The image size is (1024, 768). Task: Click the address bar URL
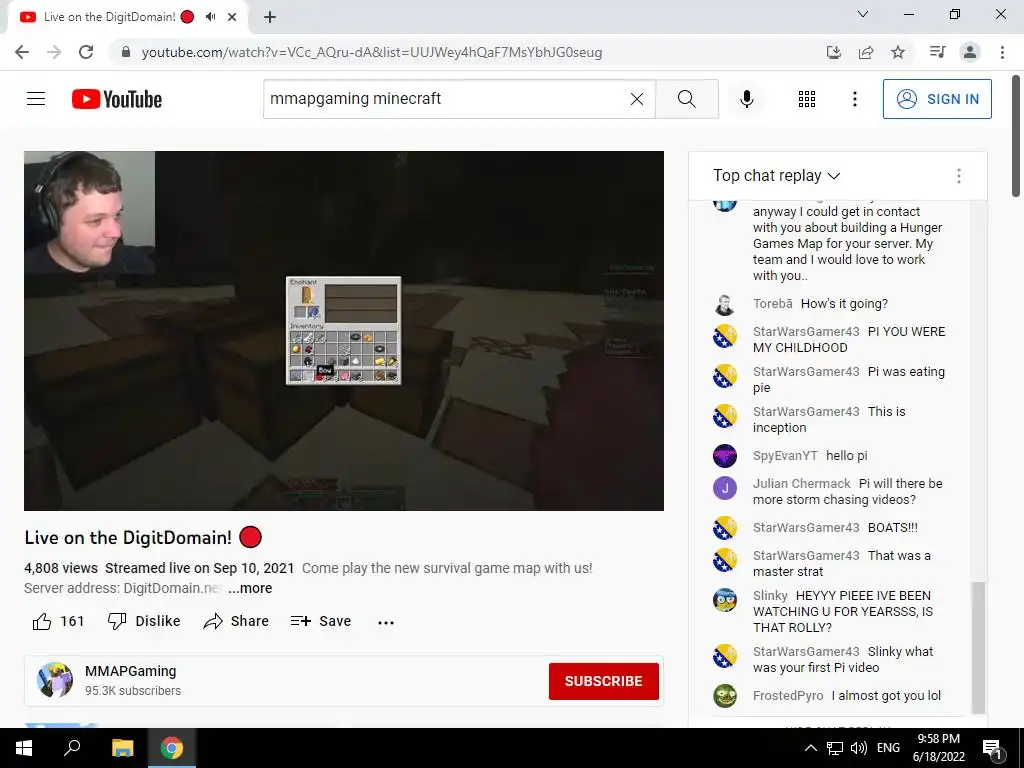coord(372,52)
